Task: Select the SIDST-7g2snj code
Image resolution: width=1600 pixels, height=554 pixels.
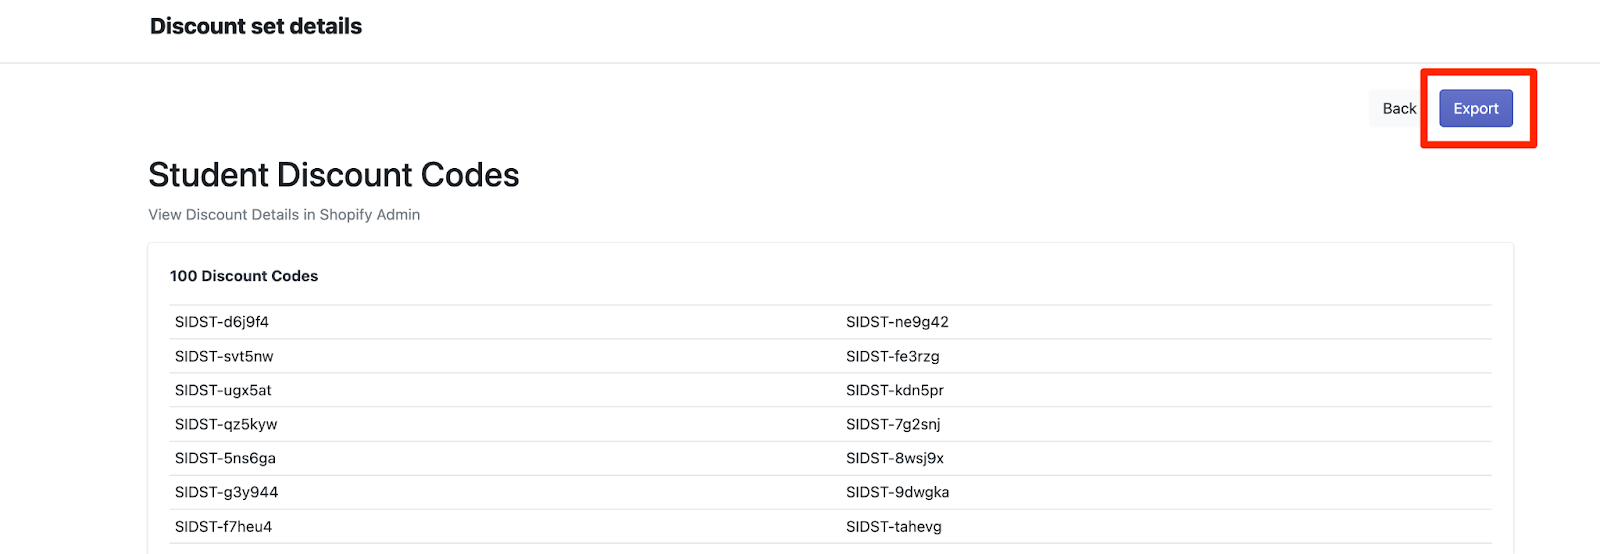Action: coord(893,424)
